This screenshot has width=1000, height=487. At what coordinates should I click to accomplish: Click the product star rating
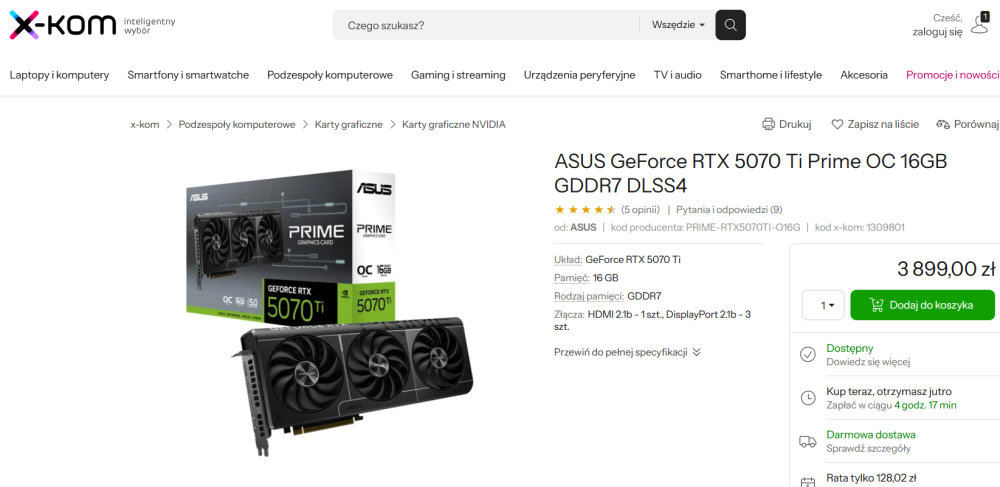point(585,209)
